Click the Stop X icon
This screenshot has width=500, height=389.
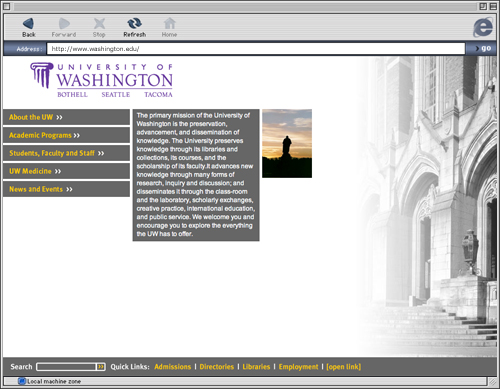99,24
